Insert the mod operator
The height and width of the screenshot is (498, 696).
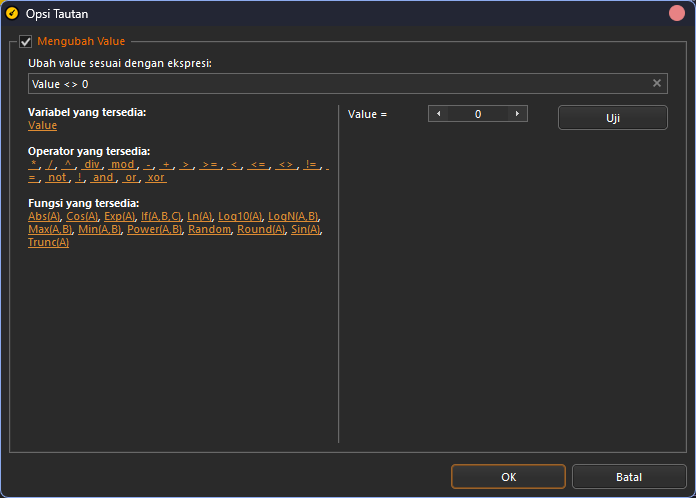pyautogui.click(x=122, y=164)
